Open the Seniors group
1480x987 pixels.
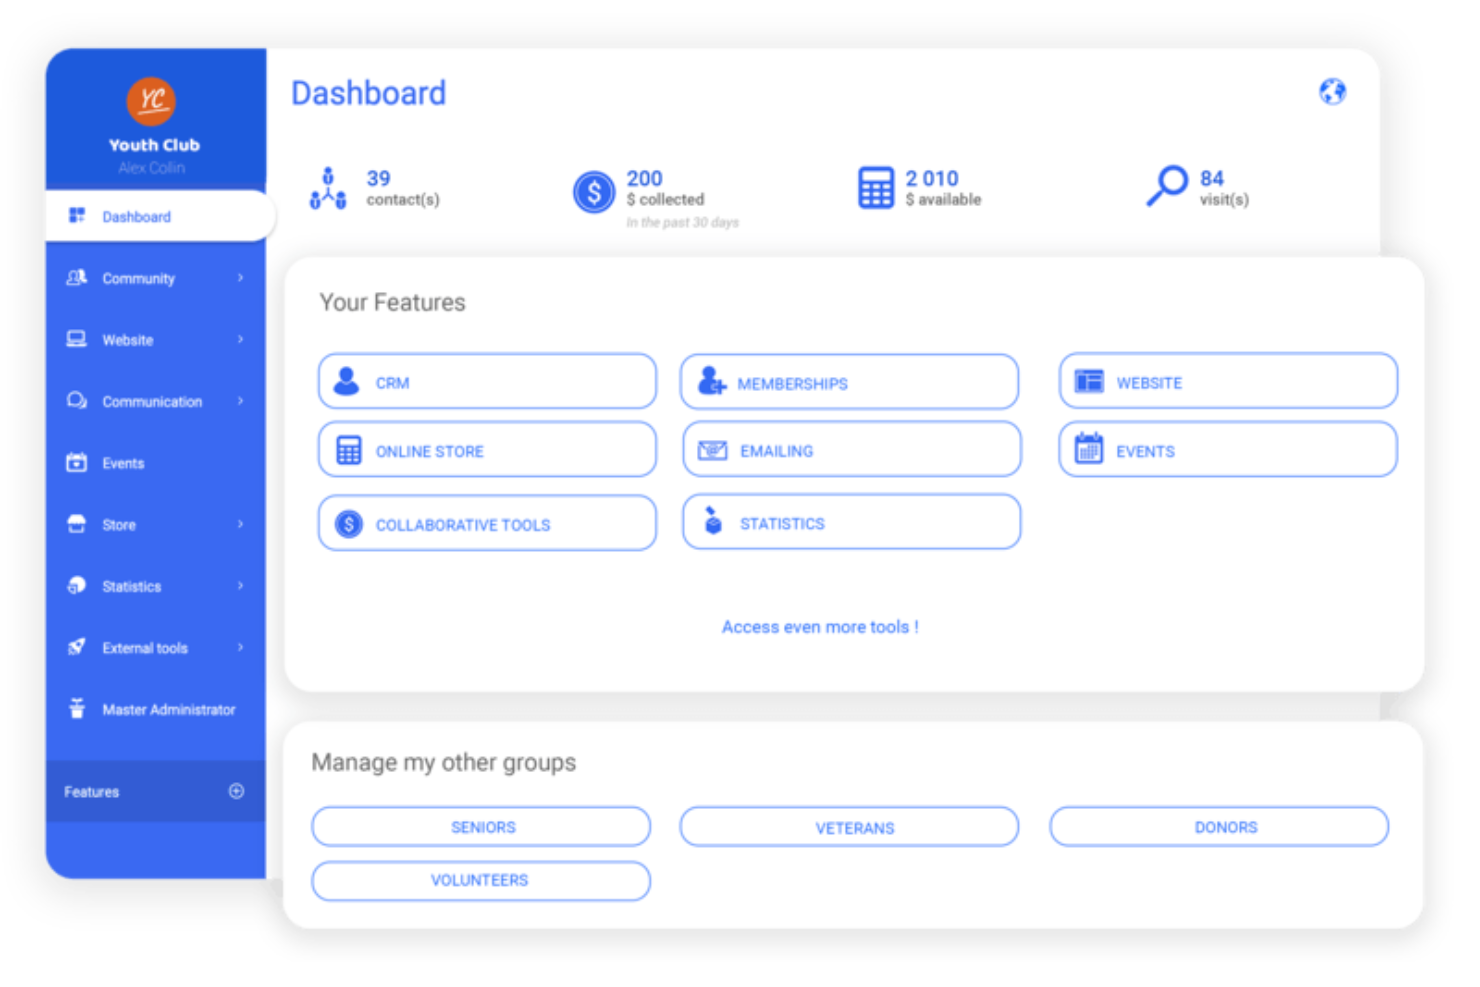point(481,827)
